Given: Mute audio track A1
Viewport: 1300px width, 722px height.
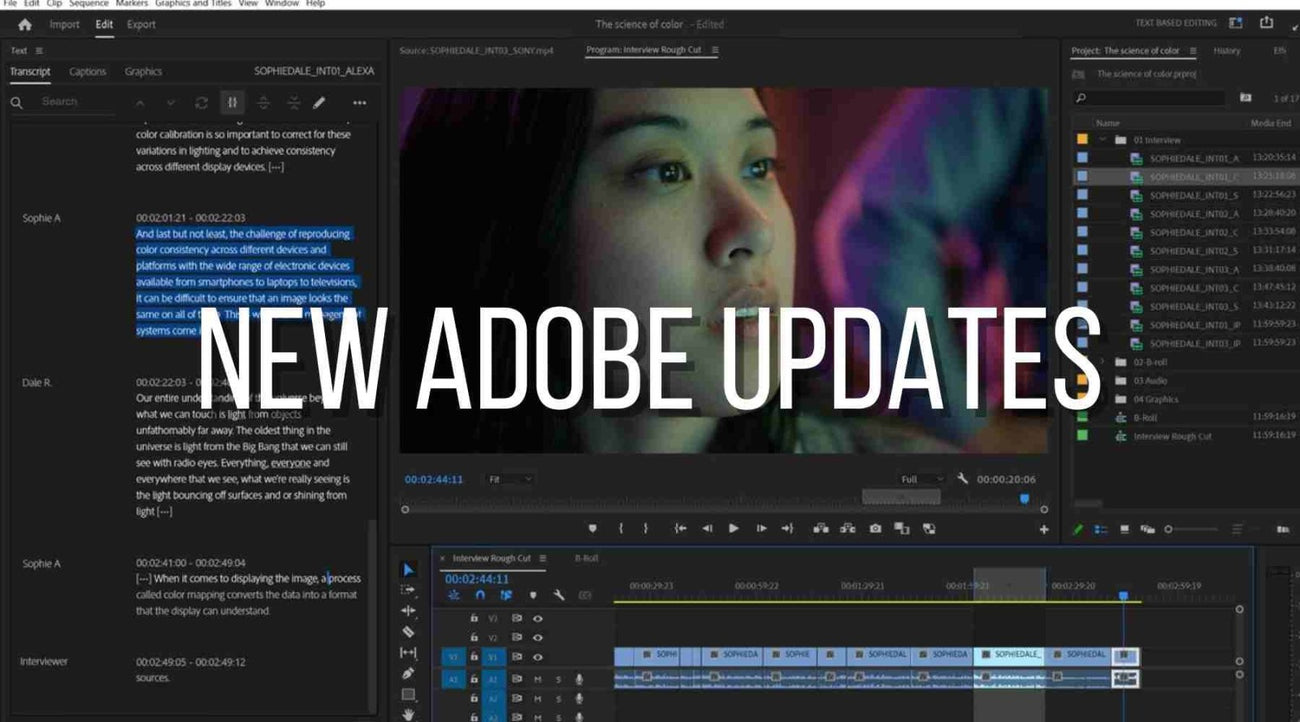Looking at the screenshot, I should (x=538, y=678).
